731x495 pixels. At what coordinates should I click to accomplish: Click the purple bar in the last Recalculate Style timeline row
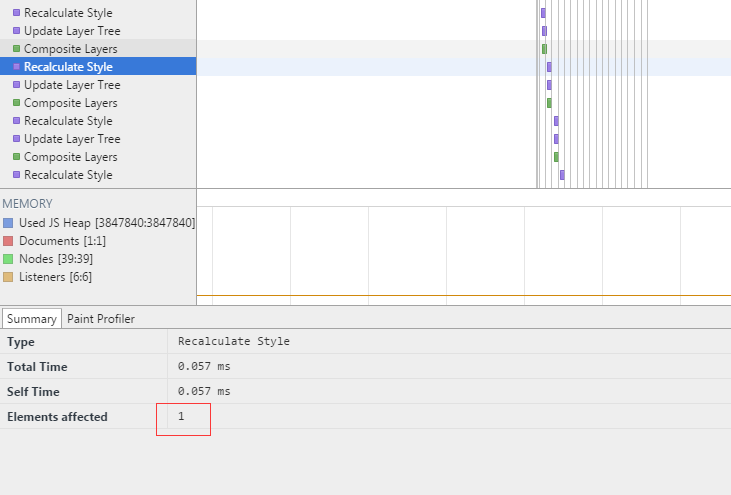tap(562, 175)
